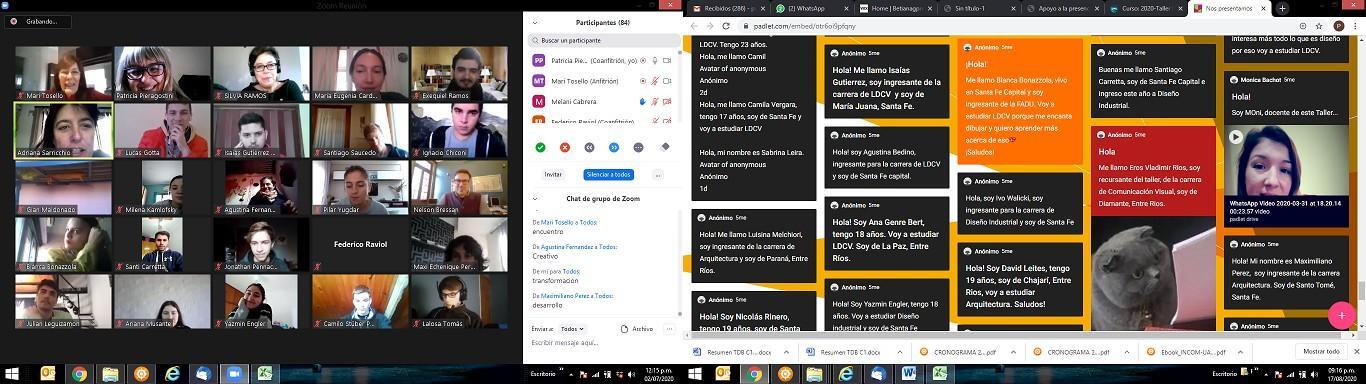Toggle Melani Cabrera's disabled camera icon
Screen dimensions: 1366x384
coord(667,101)
